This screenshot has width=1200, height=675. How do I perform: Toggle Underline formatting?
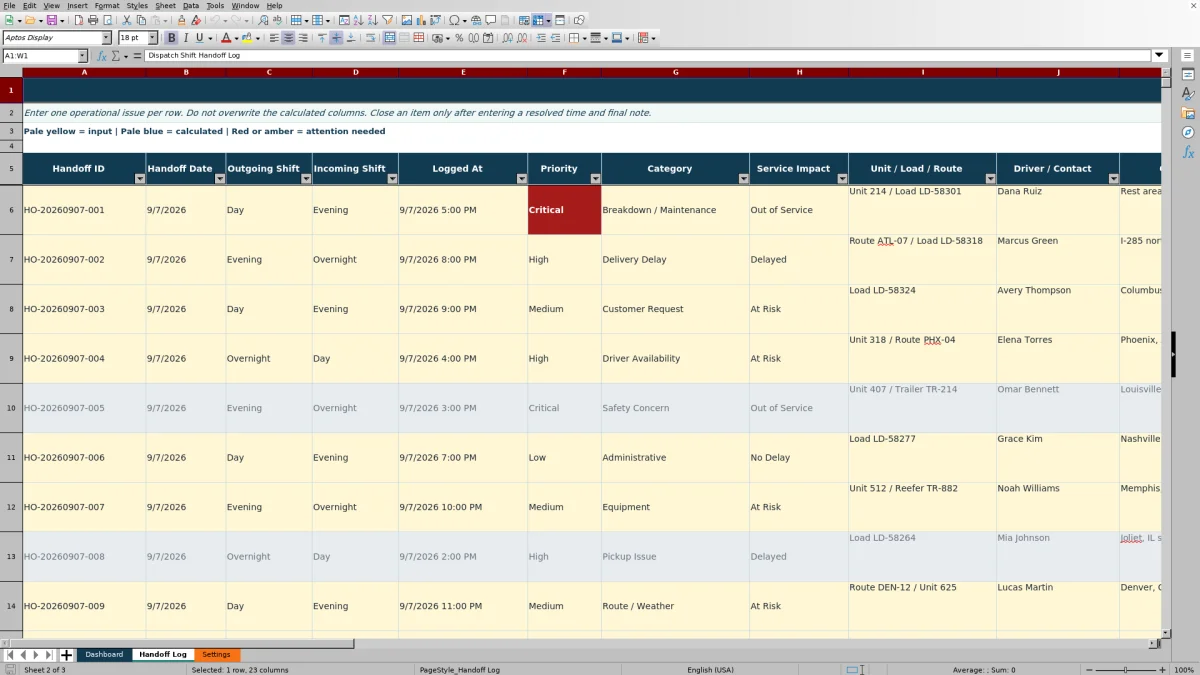coord(199,38)
